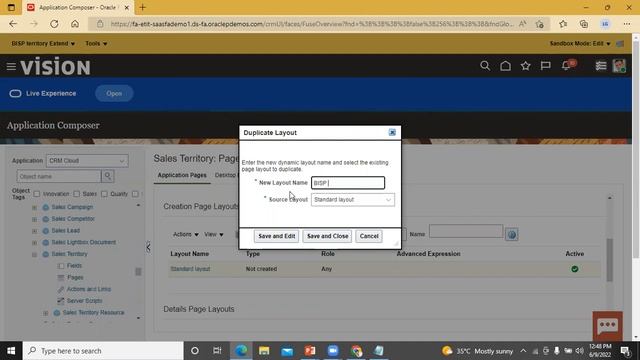640x360 pixels.
Task: Open File Explorer from taskbar
Action: click(x=264, y=351)
